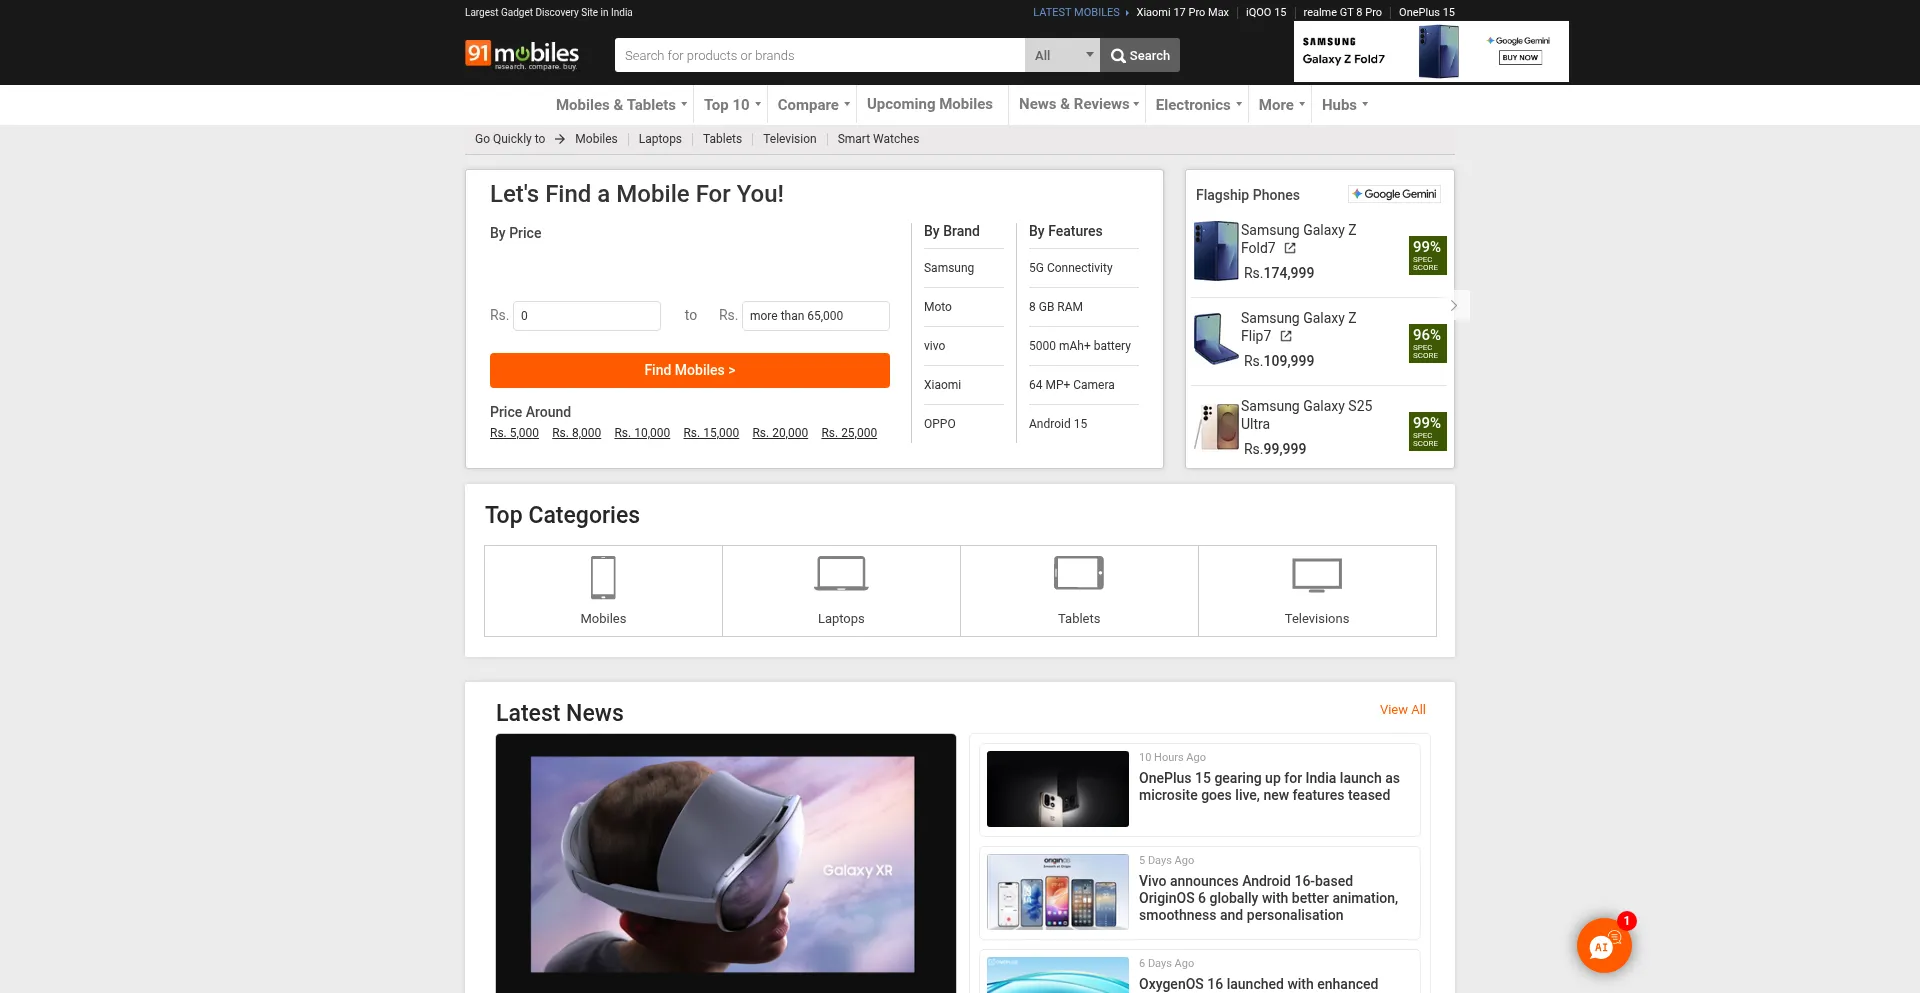Click the minimum price input field
The height and width of the screenshot is (993, 1920).
(x=587, y=316)
